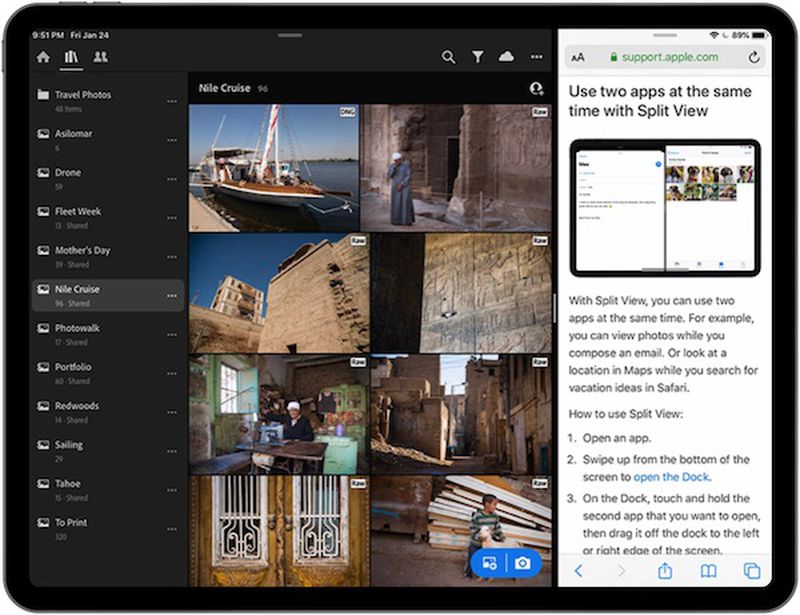Tap the Split View divider handle
Viewport: 800px width, 615px height.
555,308
